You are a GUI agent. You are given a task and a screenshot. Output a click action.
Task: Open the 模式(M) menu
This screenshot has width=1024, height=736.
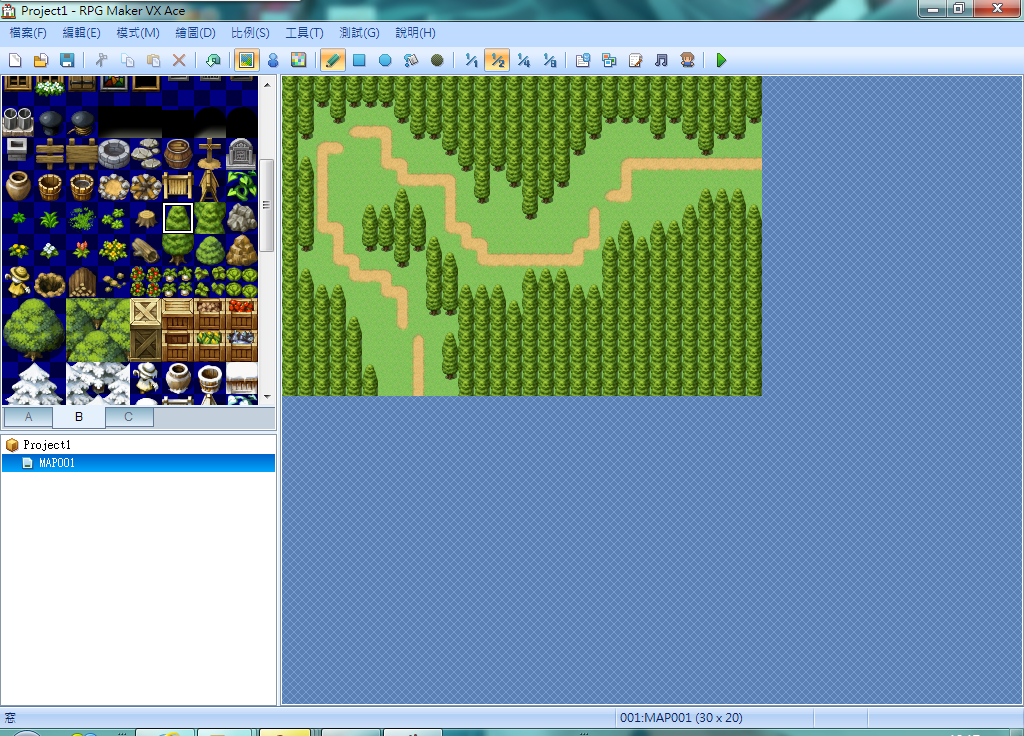(x=138, y=33)
